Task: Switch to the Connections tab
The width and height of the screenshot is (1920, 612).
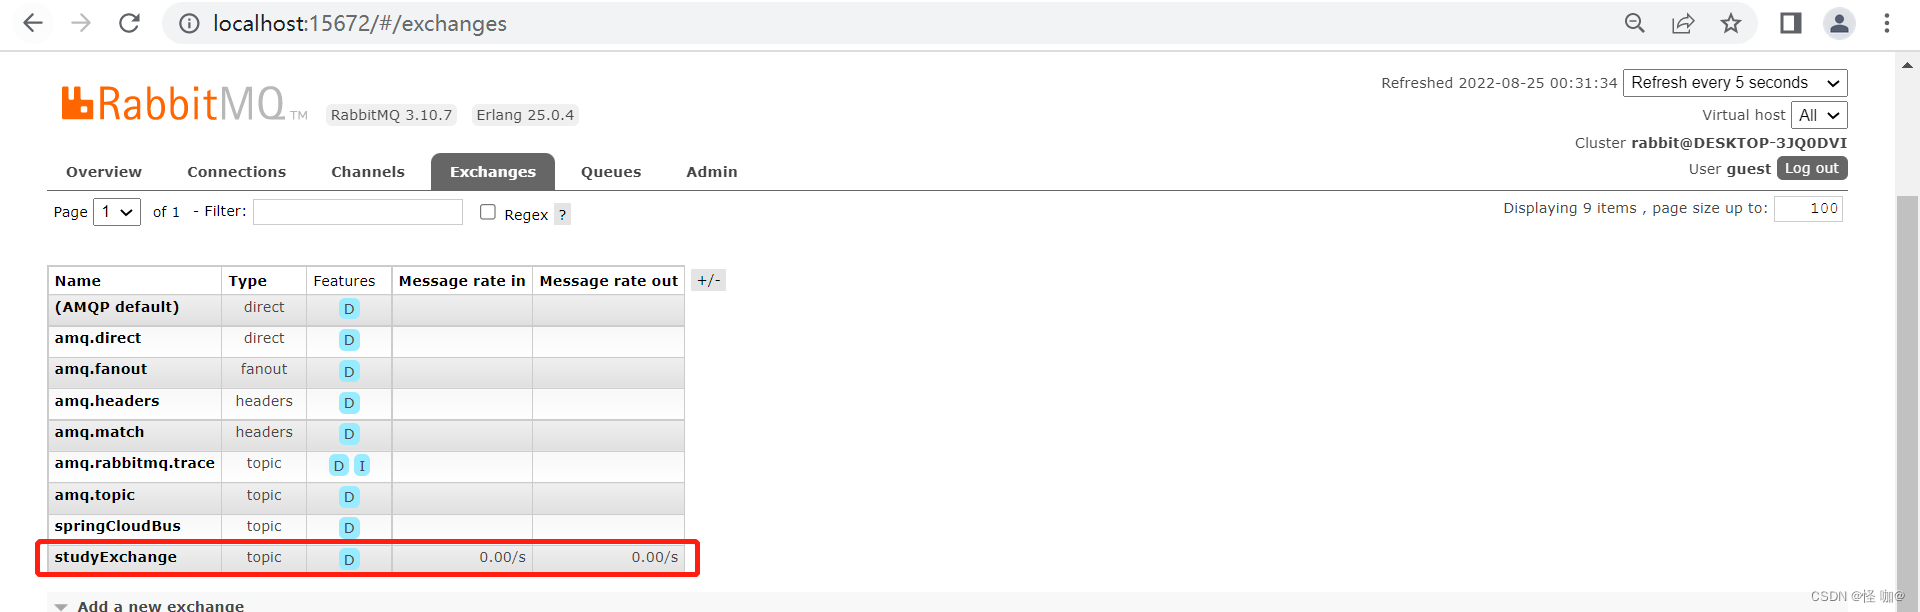Action: click(236, 172)
